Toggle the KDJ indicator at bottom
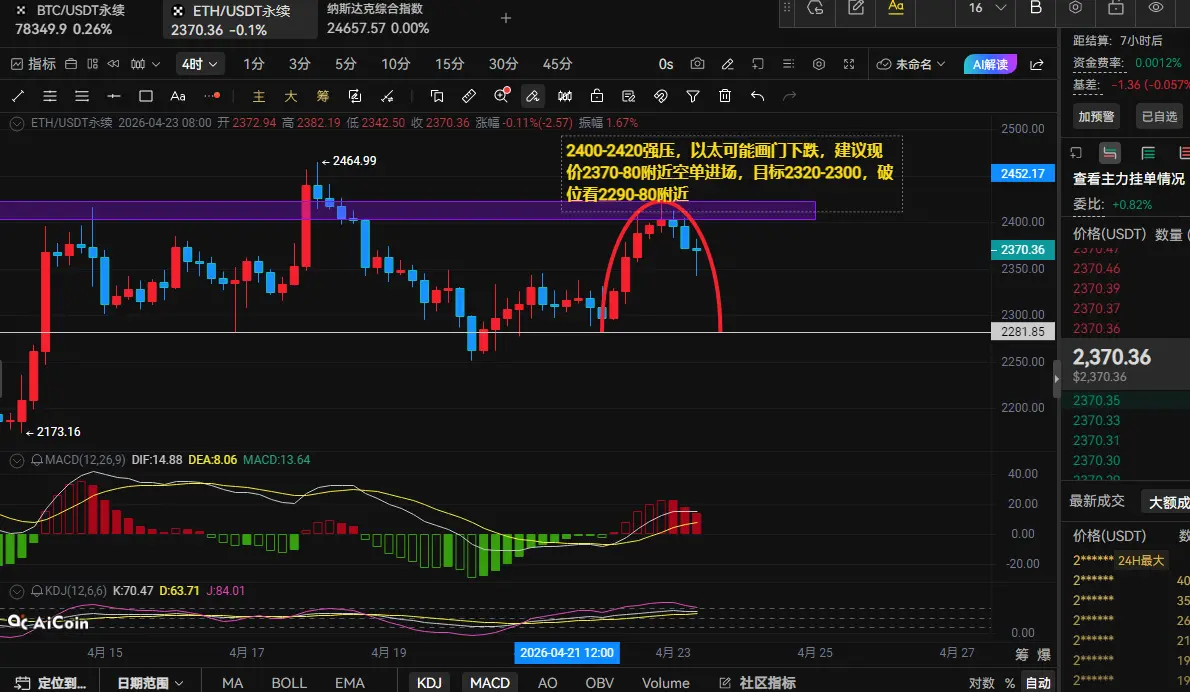Image resolution: width=1190 pixels, height=692 pixels. point(429,682)
